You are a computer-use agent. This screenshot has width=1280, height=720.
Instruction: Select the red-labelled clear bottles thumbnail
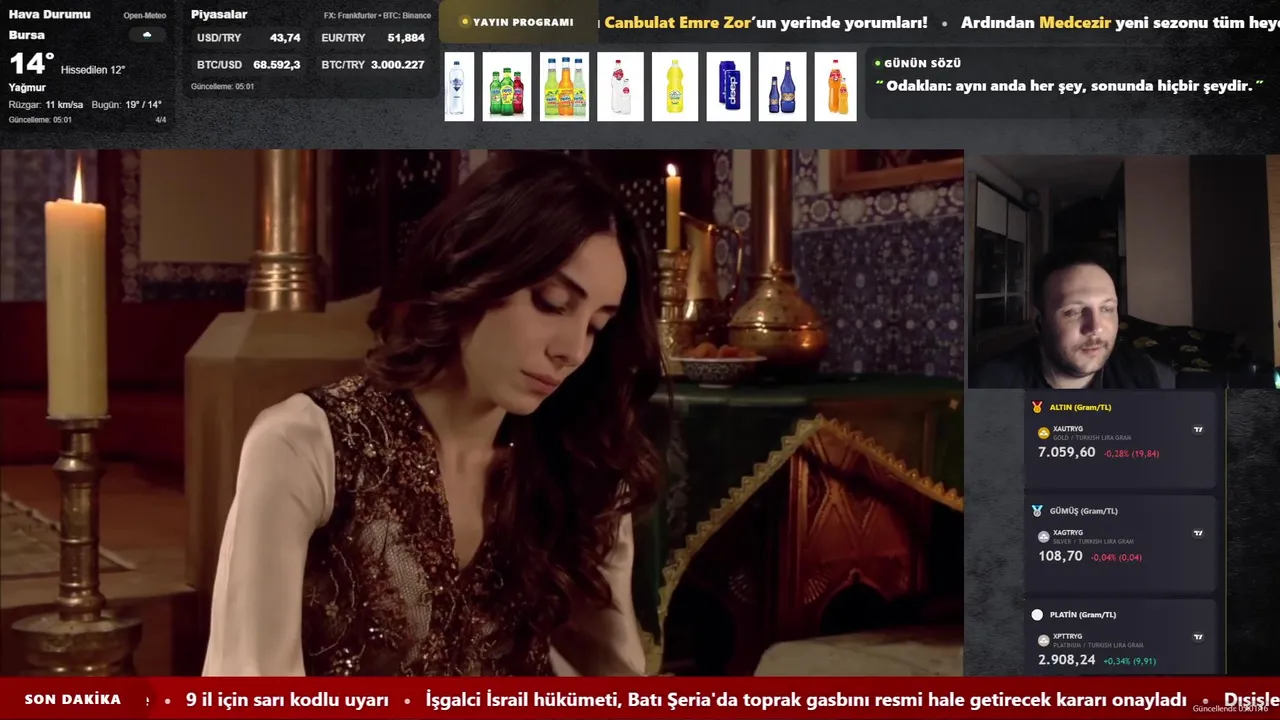(x=620, y=87)
